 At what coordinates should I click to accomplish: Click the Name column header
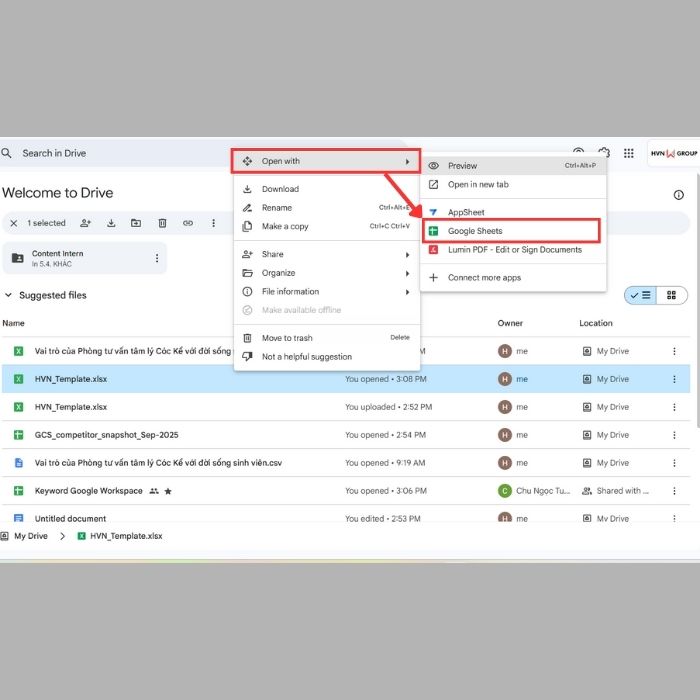(13, 323)
